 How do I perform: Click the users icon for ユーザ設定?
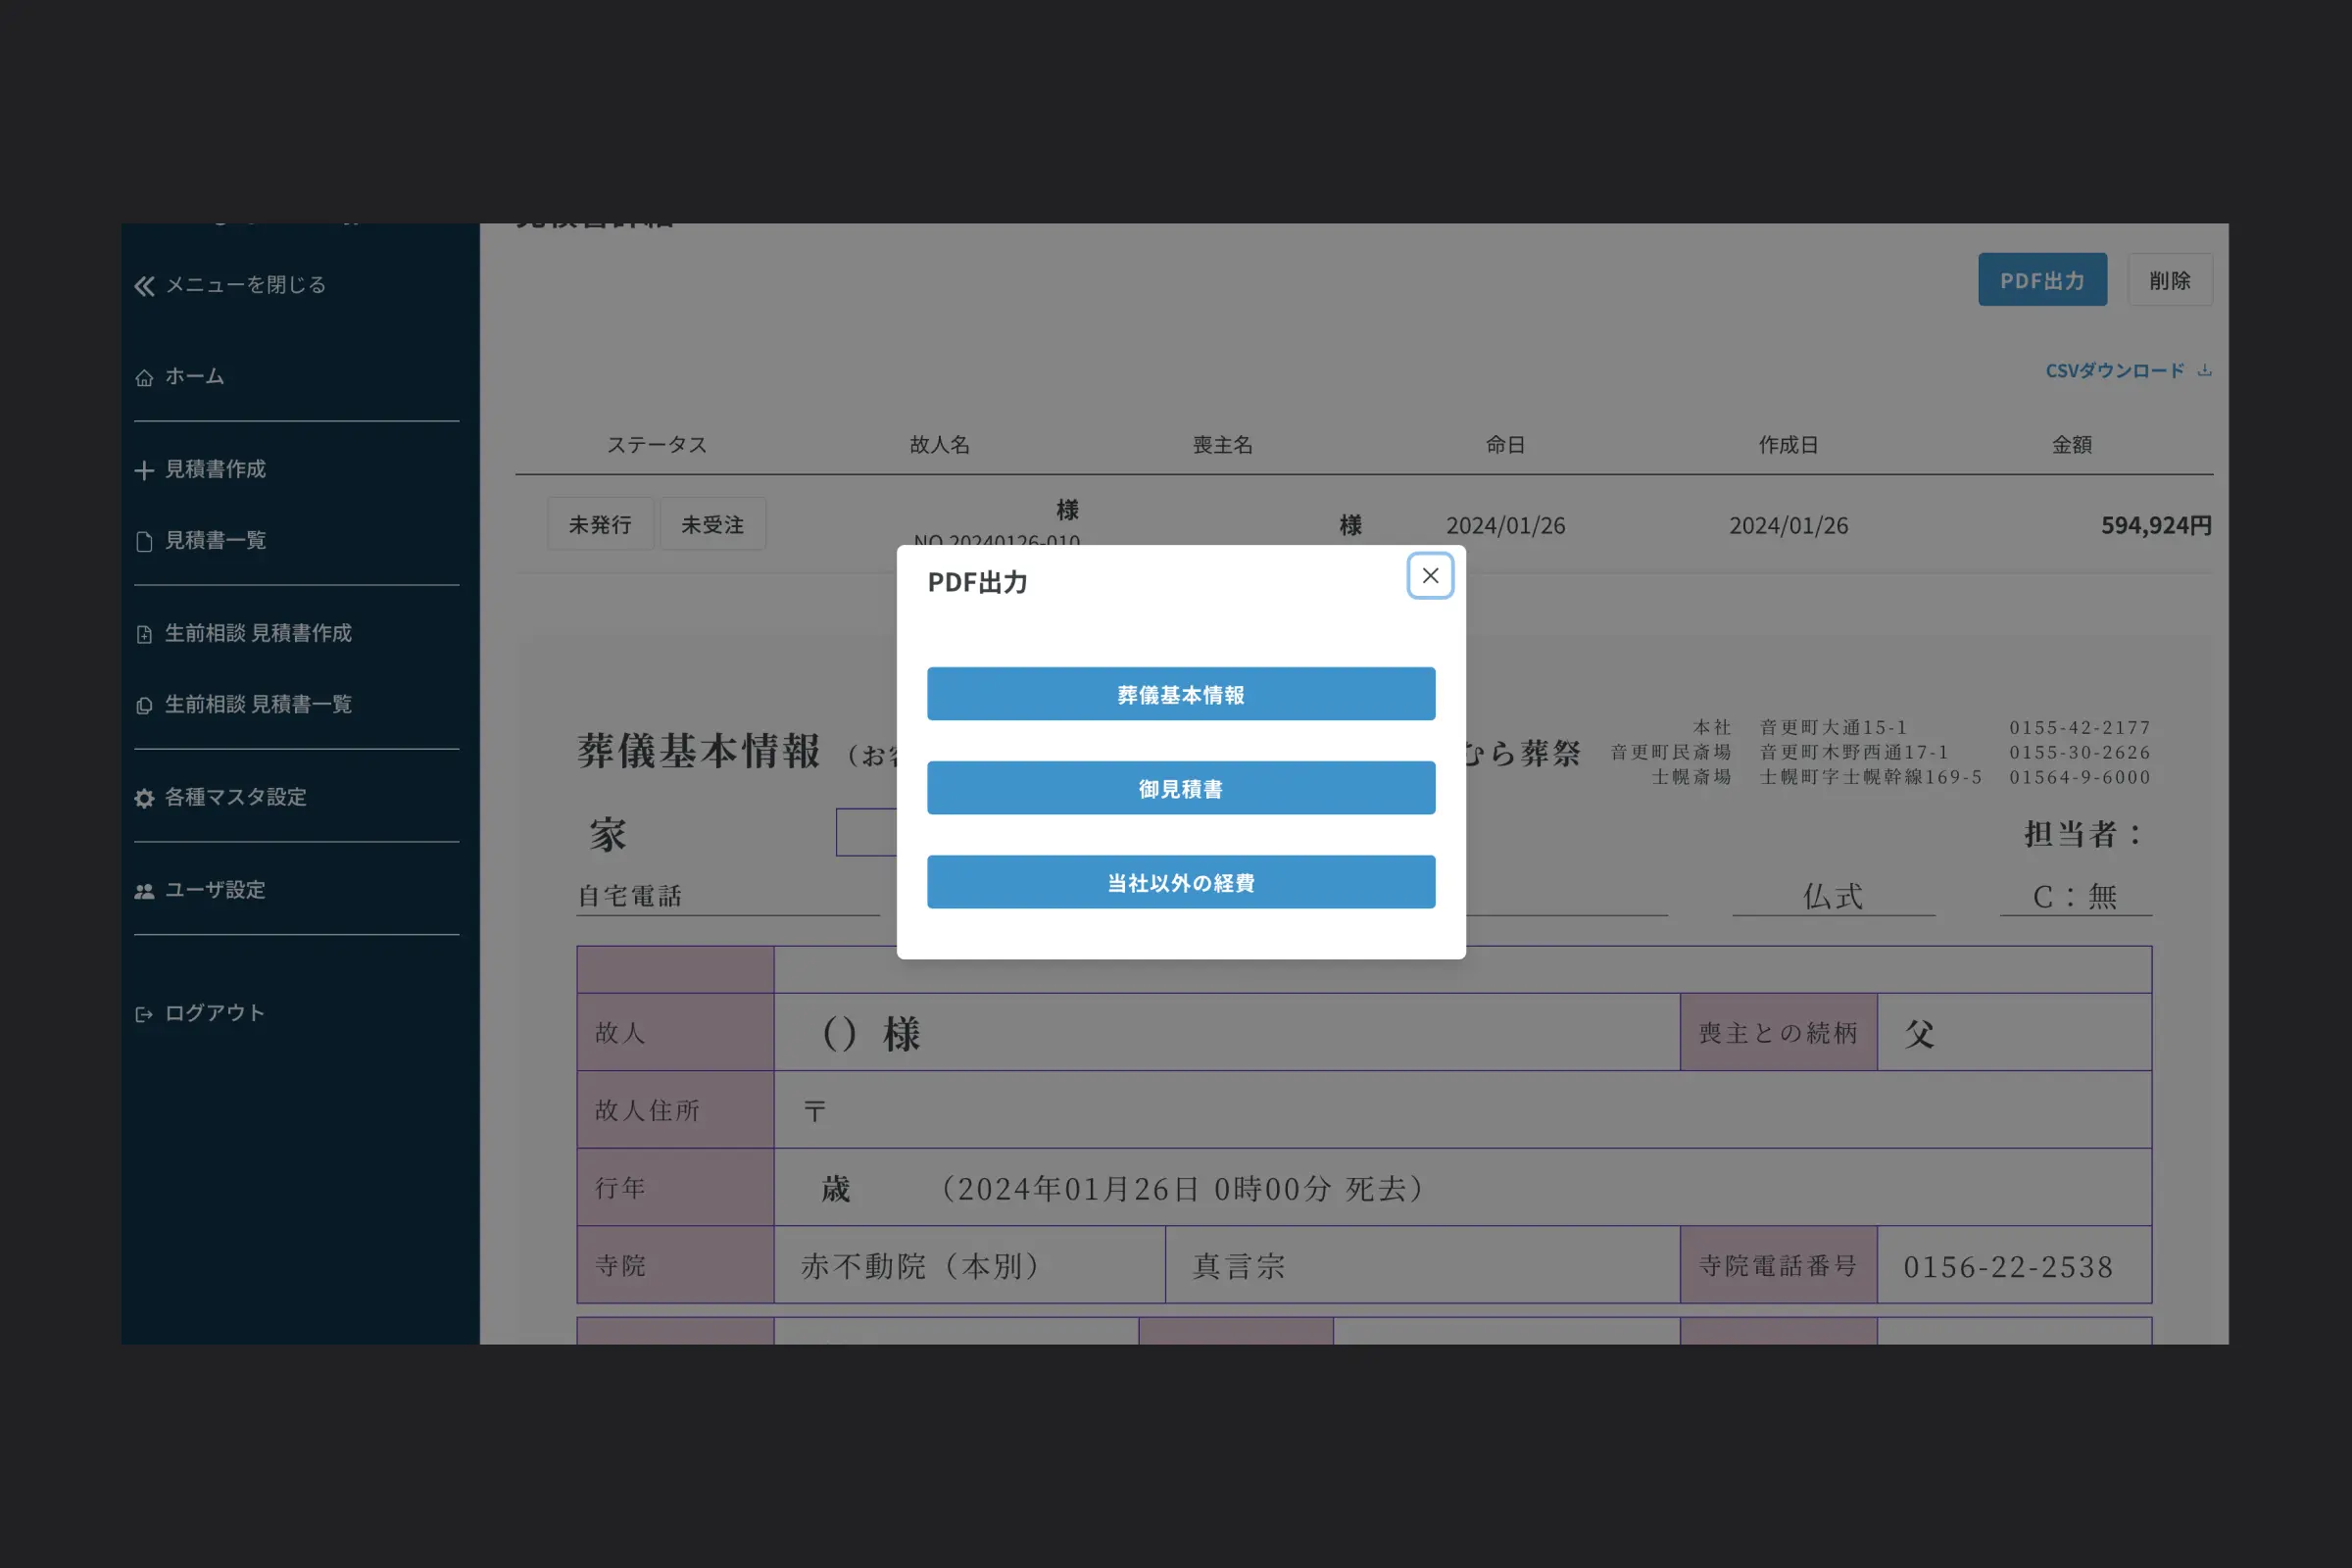(x=144, y=891)
